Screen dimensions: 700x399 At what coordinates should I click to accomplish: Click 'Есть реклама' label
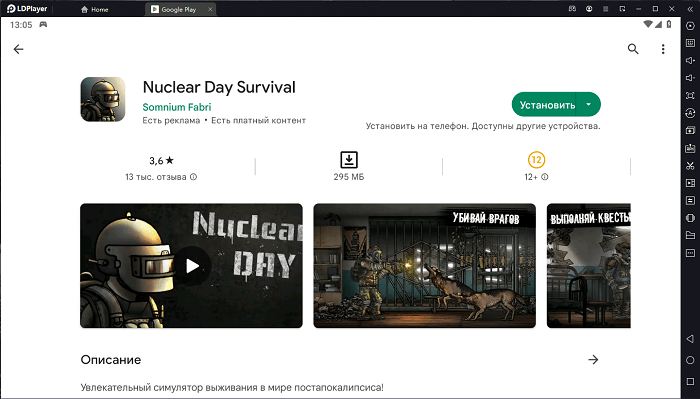pos(171,121)
